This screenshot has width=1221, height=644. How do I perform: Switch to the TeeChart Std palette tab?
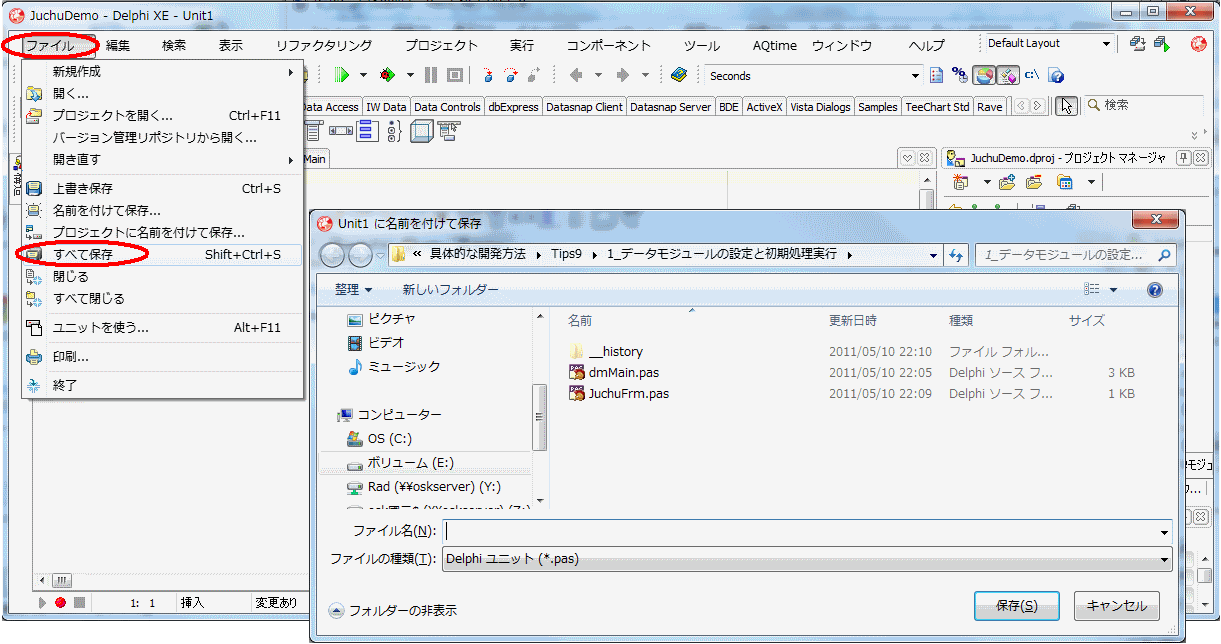(x=937, y=107)
